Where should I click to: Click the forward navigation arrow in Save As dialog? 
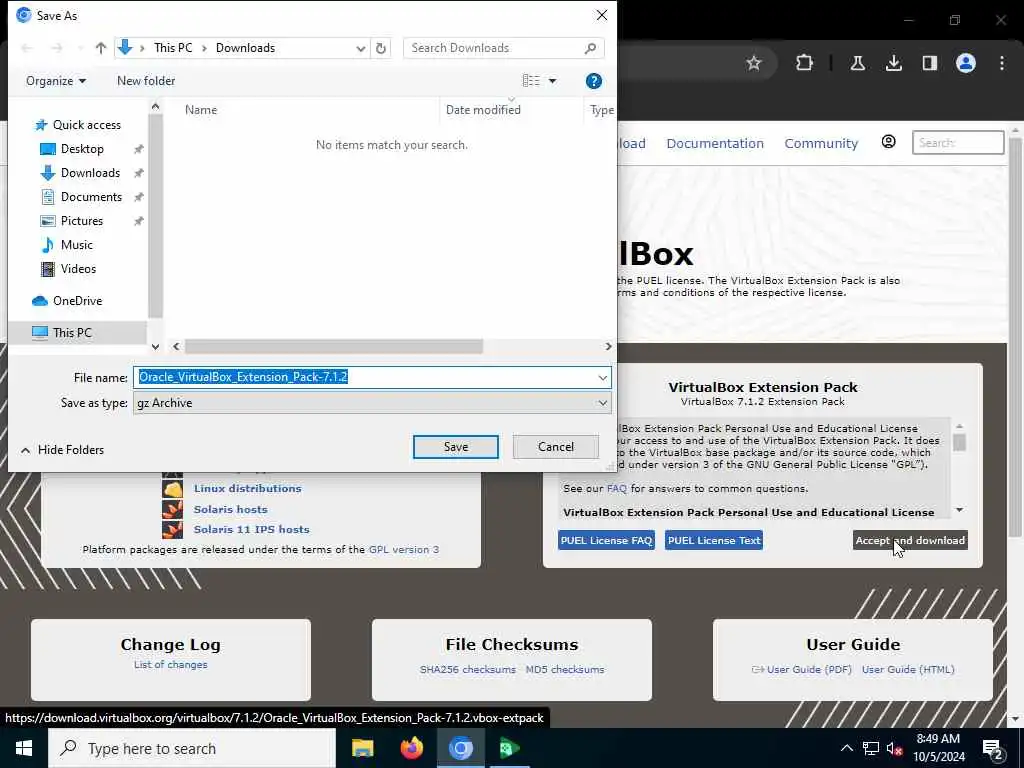coord(57,48)
